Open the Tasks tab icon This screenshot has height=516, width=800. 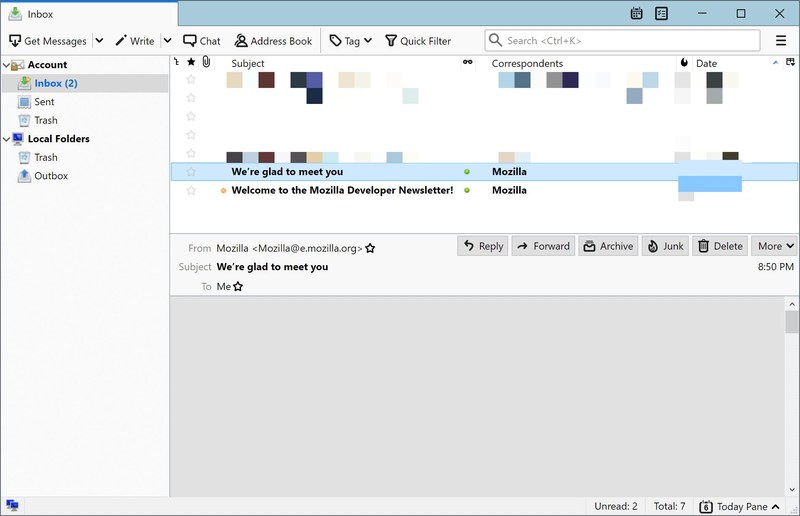[x=661, y=14]
